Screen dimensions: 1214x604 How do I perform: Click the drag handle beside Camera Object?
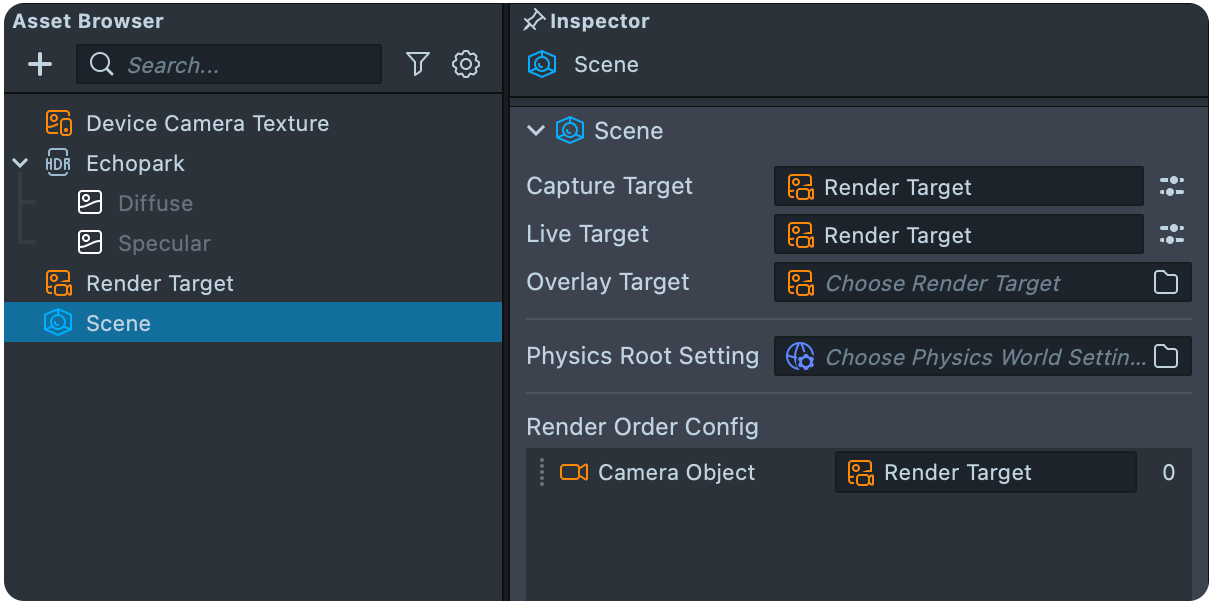pyautogui.click(x=542, y=473)
